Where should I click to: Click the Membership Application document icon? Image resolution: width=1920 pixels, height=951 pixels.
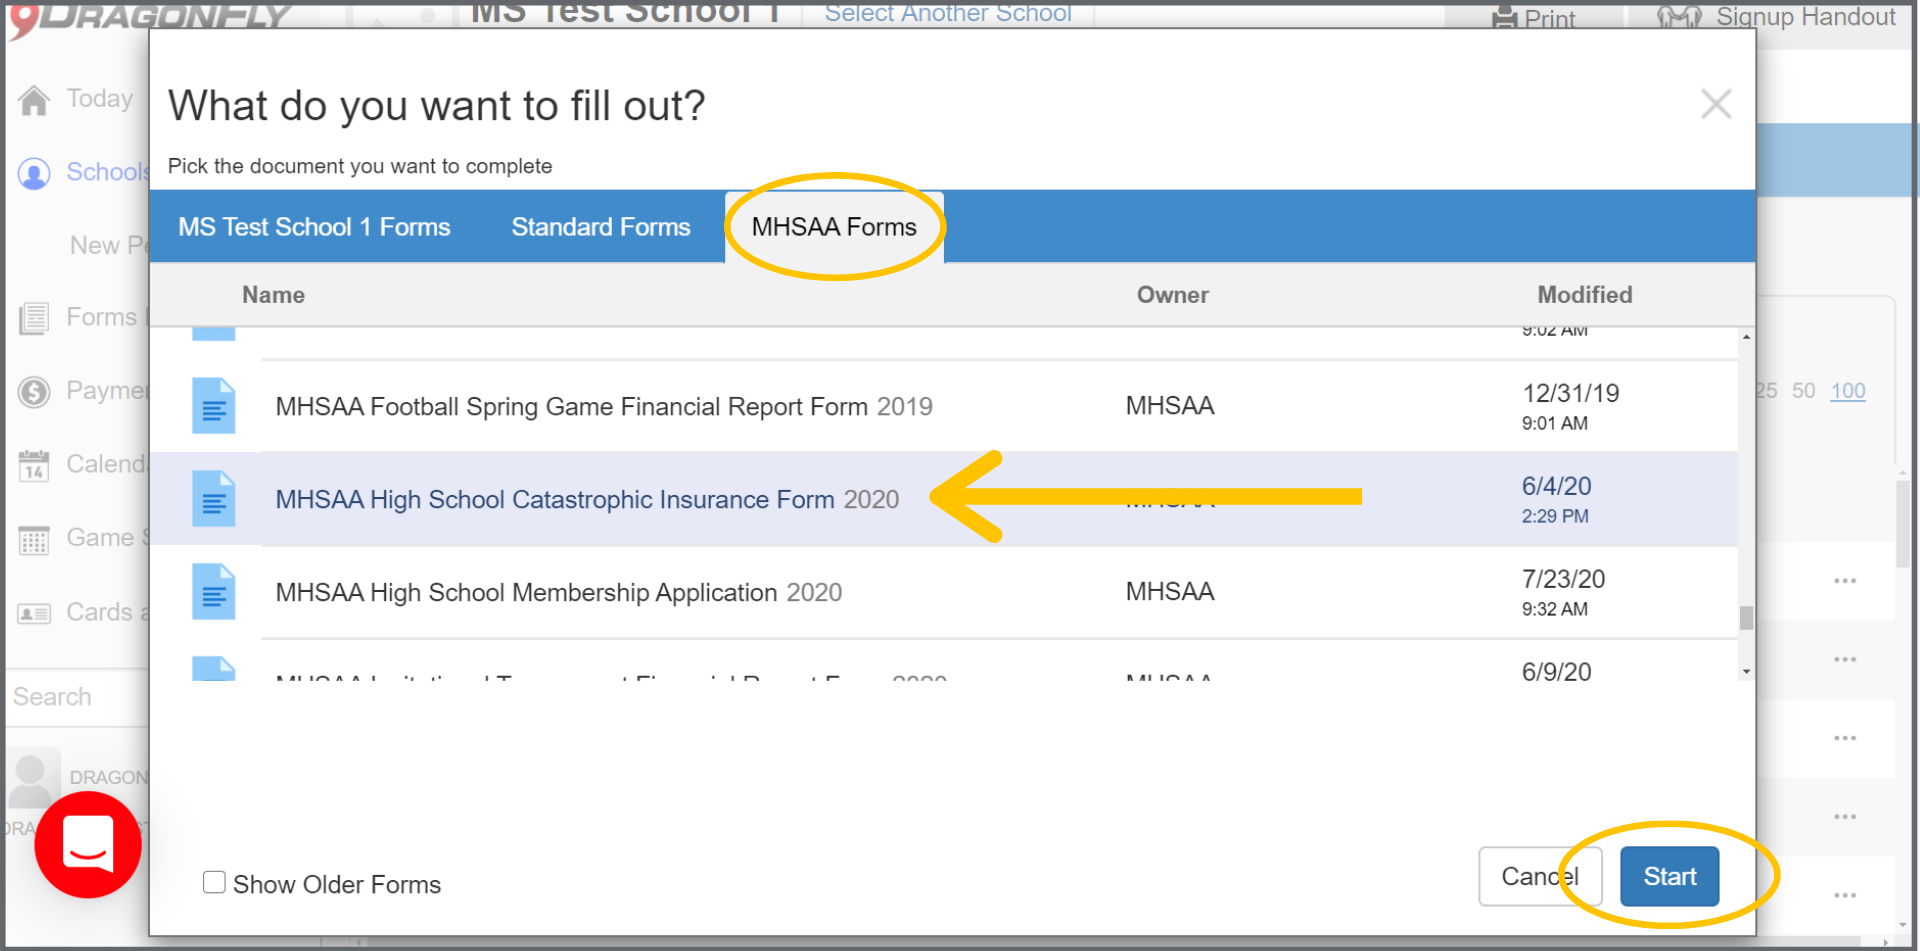pos(213,592)
